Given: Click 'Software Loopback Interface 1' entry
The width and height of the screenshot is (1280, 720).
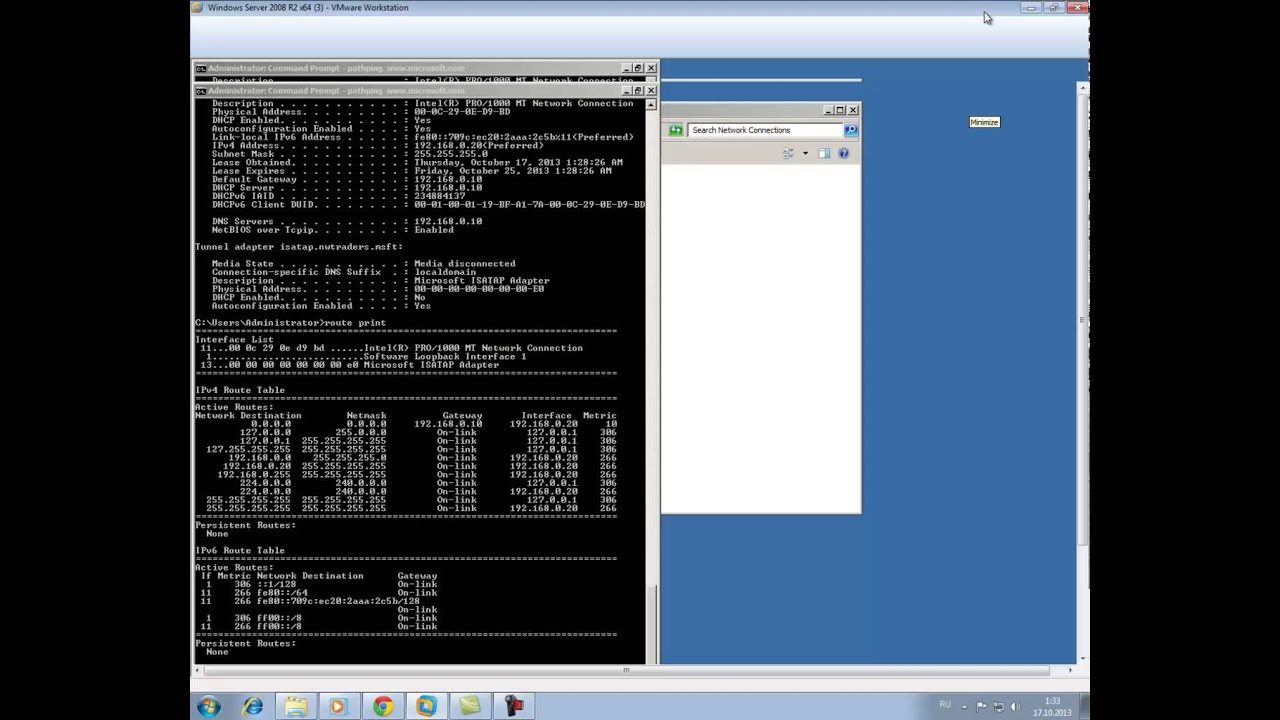Looking at the screenshot, I should 444,357.
